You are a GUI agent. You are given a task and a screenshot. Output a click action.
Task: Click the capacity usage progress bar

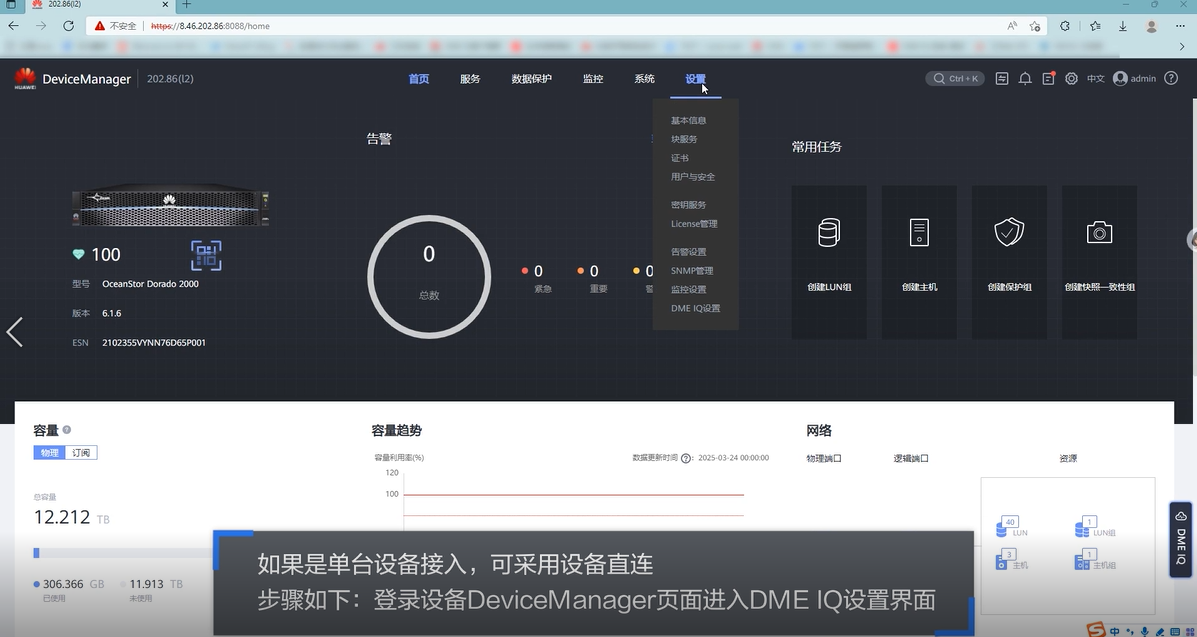click(x=122, y=552)
